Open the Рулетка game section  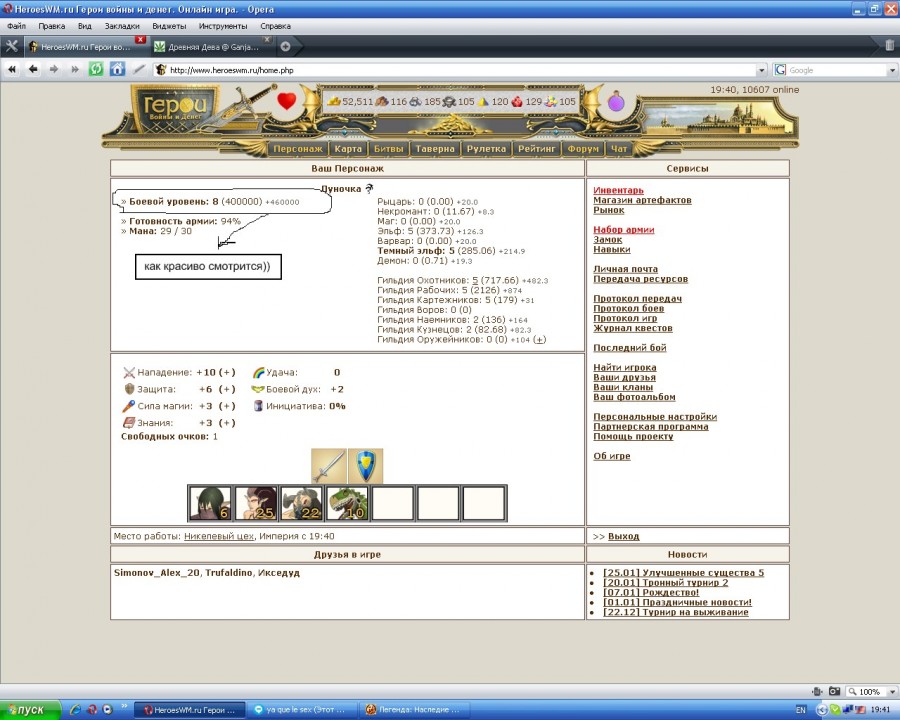[486, 149]
